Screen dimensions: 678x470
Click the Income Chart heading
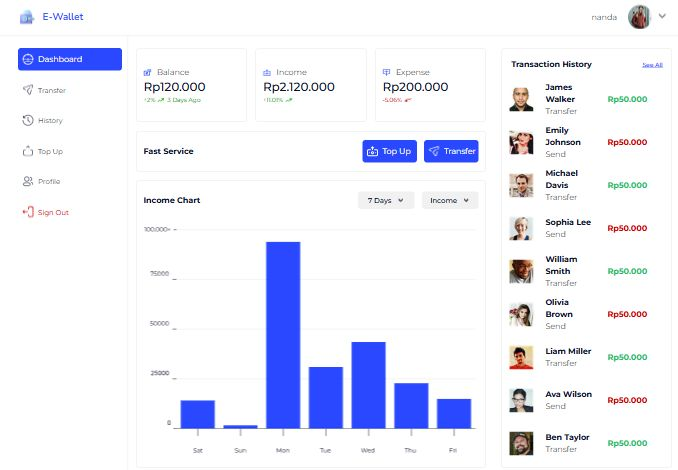click(172, 200)
